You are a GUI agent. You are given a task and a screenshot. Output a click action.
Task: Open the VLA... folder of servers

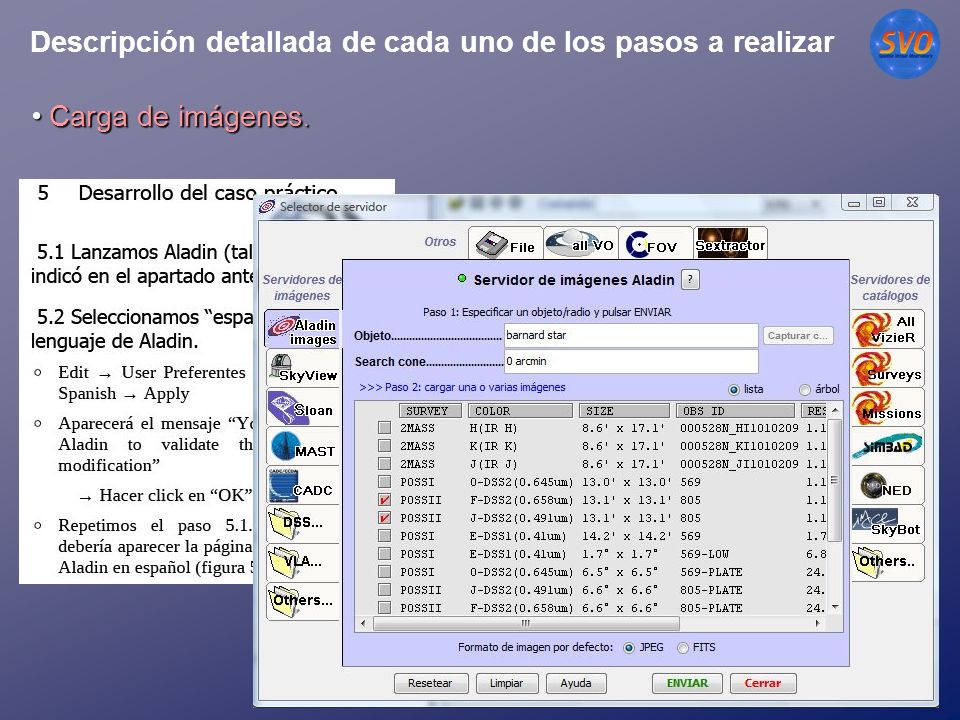click(x=304, y=563)
